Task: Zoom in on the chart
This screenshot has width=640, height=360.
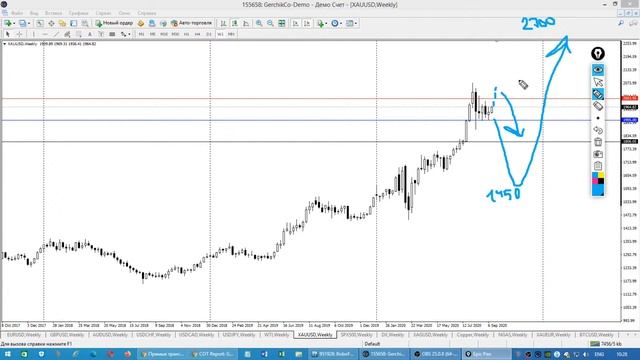Action: coord(259,23)
